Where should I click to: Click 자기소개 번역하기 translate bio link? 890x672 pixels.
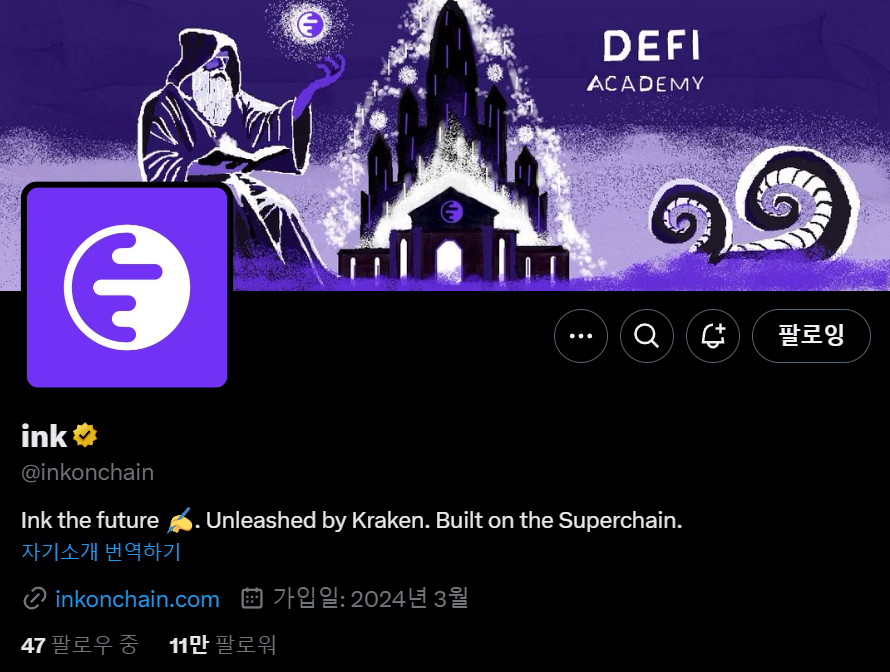coord(101,552)
